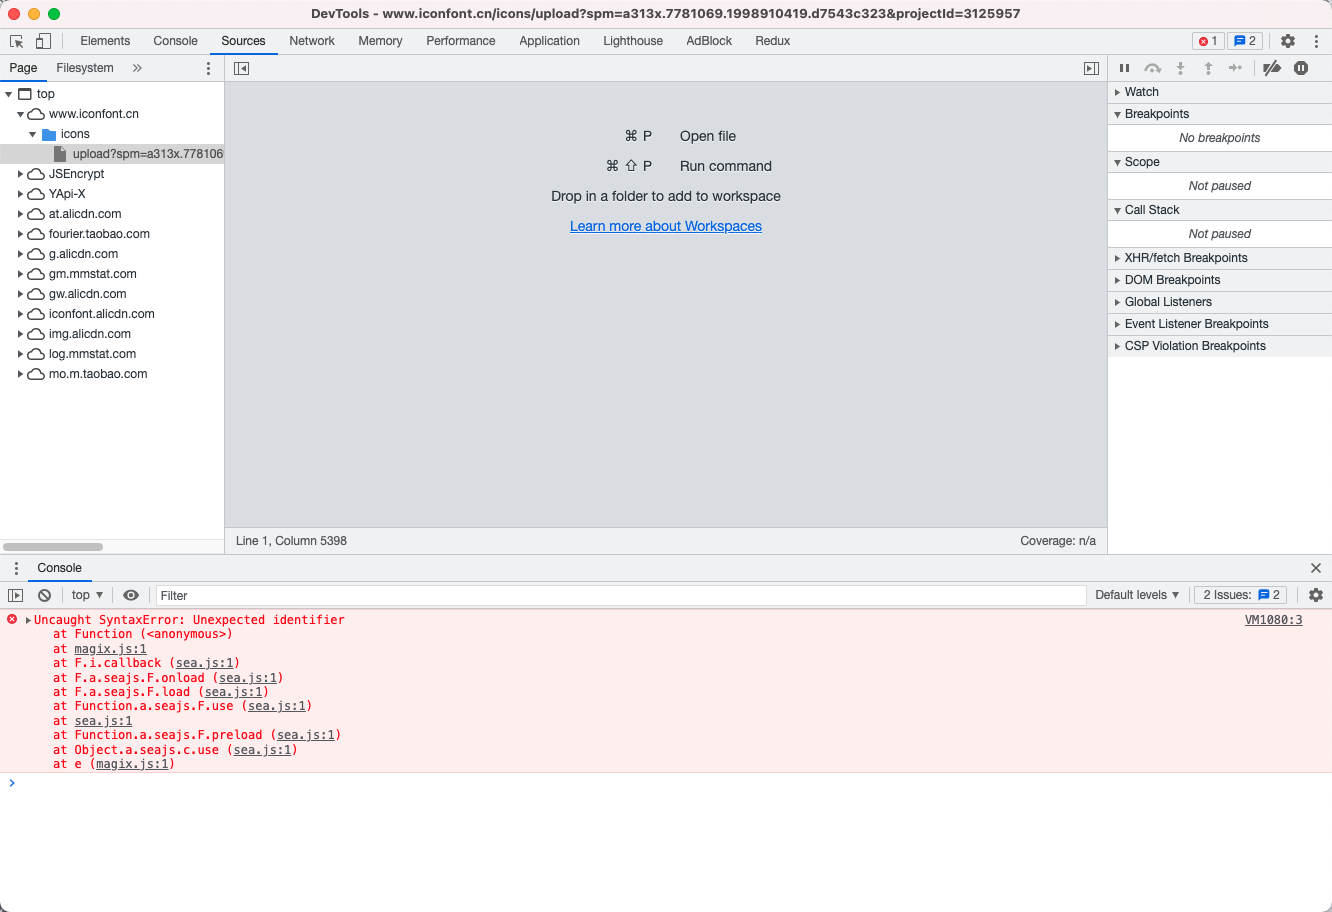Screen dimensions: 1332x912
Task: Click the toggle device toolbar icon
Action: pyautogui.click(x=41, y=40)
